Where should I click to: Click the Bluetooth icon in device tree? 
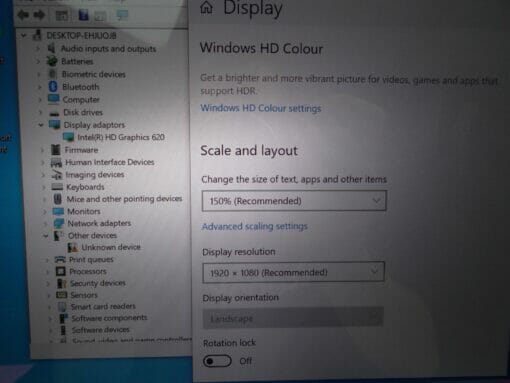53,87
